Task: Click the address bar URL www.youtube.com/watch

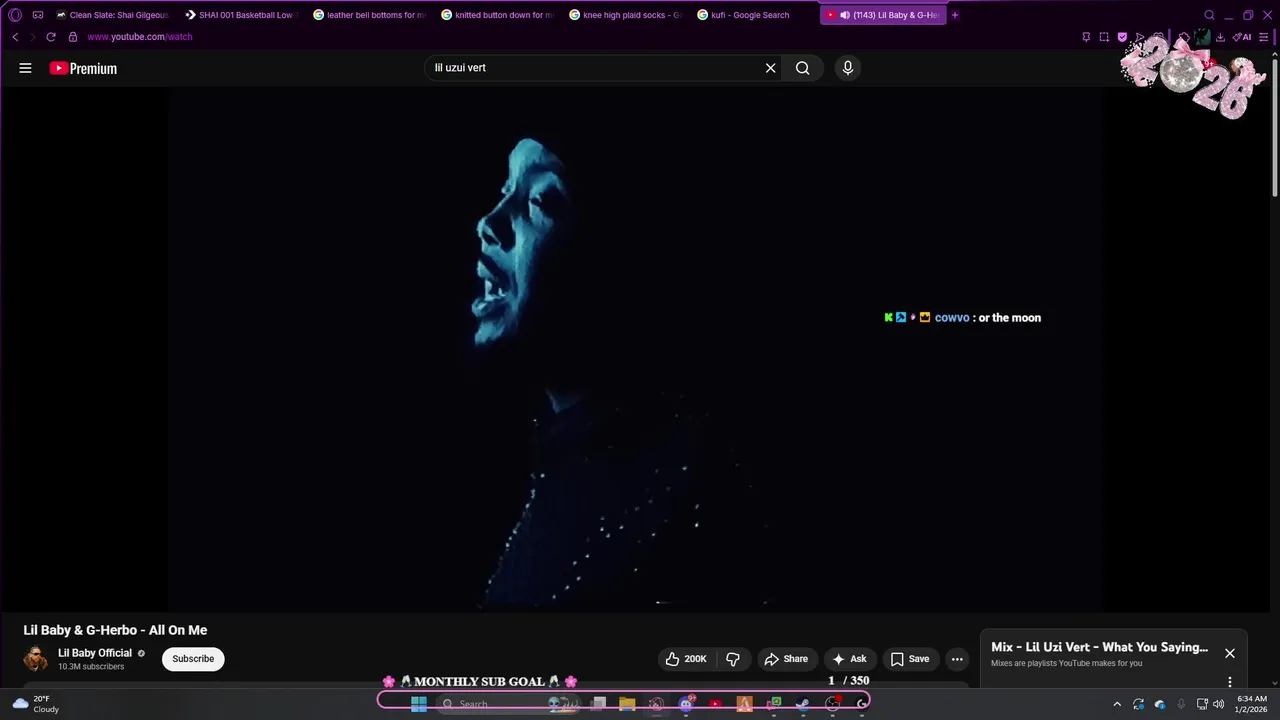Action: 139,37
